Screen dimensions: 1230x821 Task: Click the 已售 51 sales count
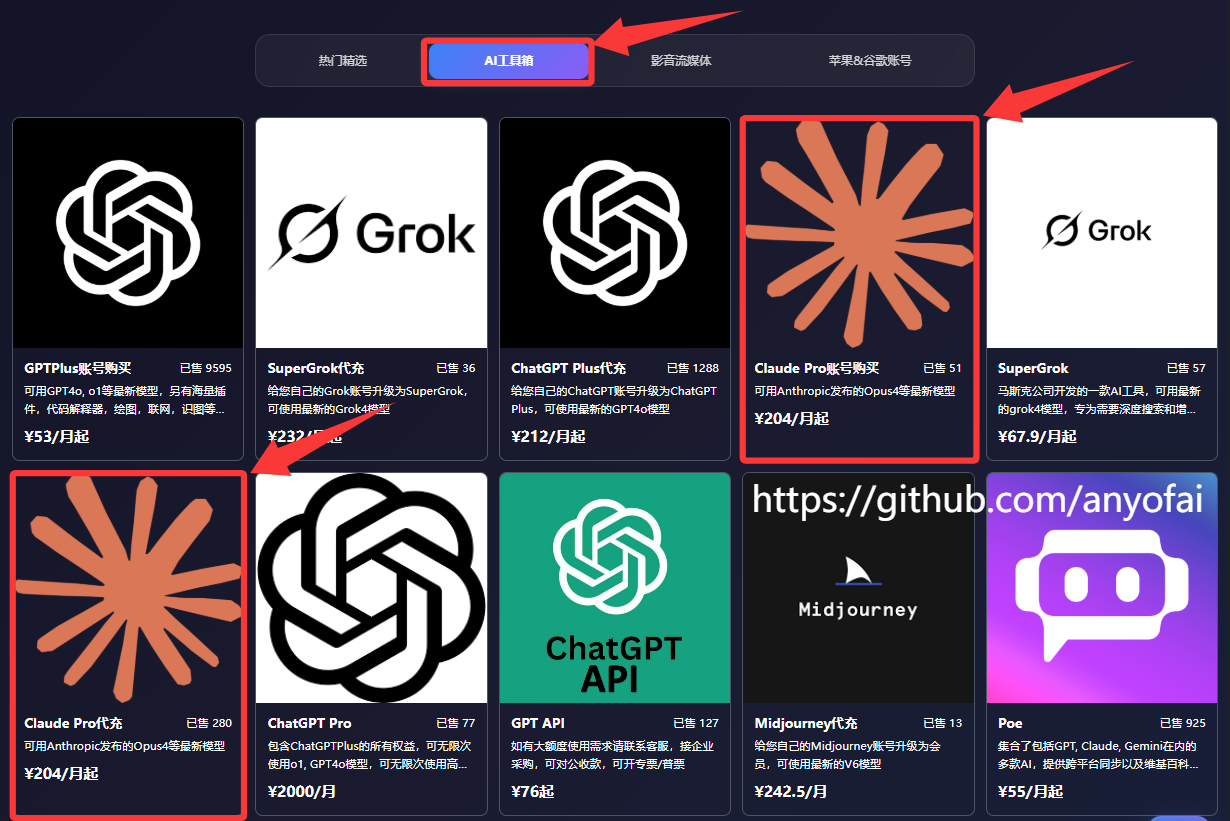pyautogui.click(x=942, y=368)
